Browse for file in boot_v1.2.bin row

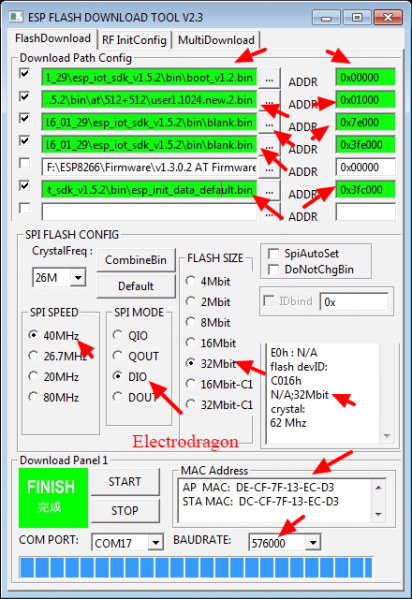(x=269, y=79)
